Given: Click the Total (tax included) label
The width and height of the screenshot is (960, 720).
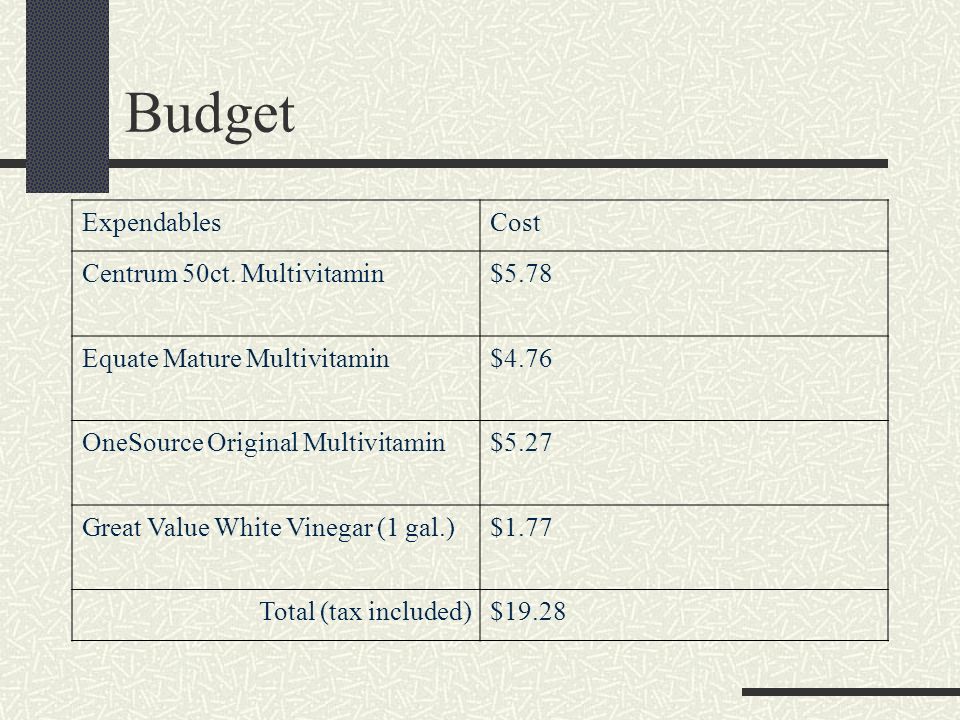Looking at the screenshot, I should [366, 612].
